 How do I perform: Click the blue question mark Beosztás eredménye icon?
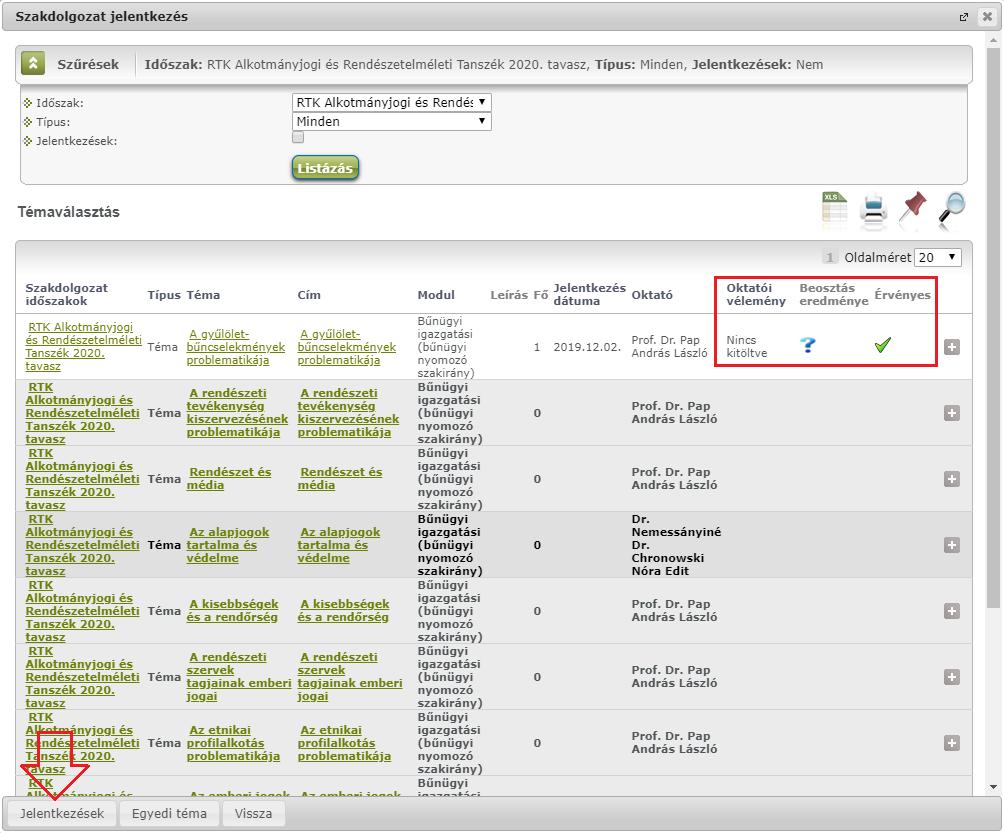[808, 345]
